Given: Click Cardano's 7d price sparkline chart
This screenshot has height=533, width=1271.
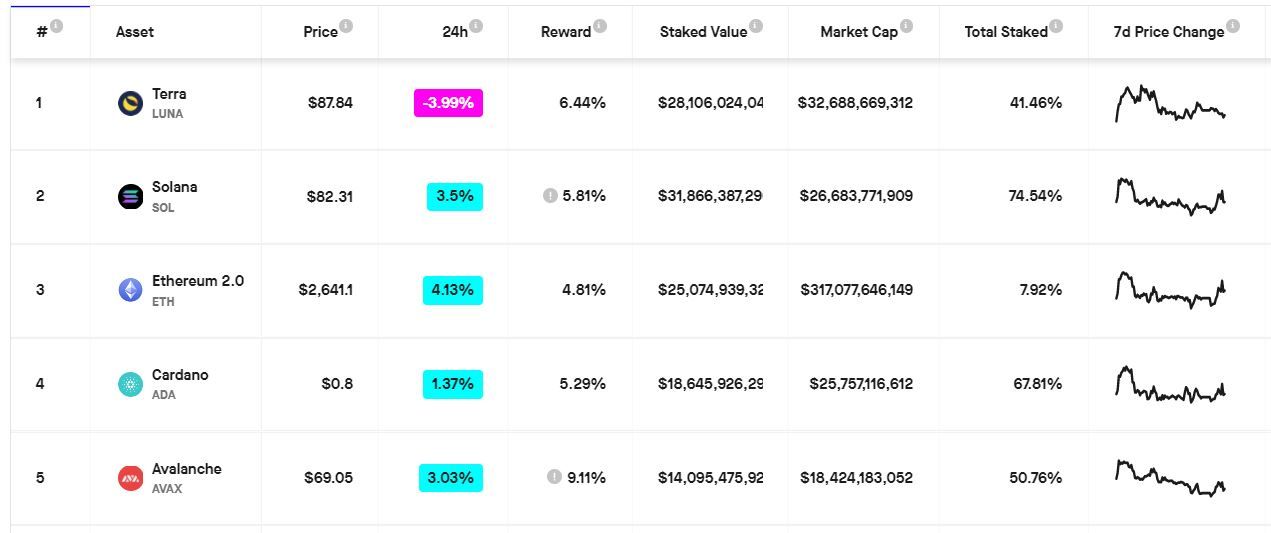Looking at the screenshot, I should pyautogui.click(x=1170, y=384).
